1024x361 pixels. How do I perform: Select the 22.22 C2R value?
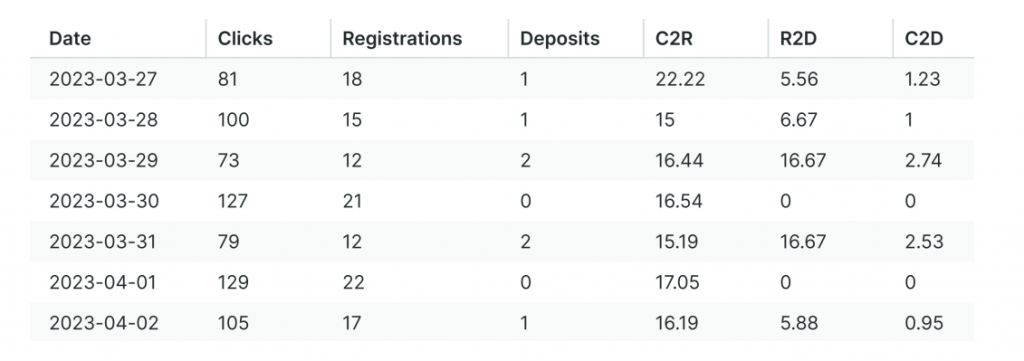(x=680, y=79)
